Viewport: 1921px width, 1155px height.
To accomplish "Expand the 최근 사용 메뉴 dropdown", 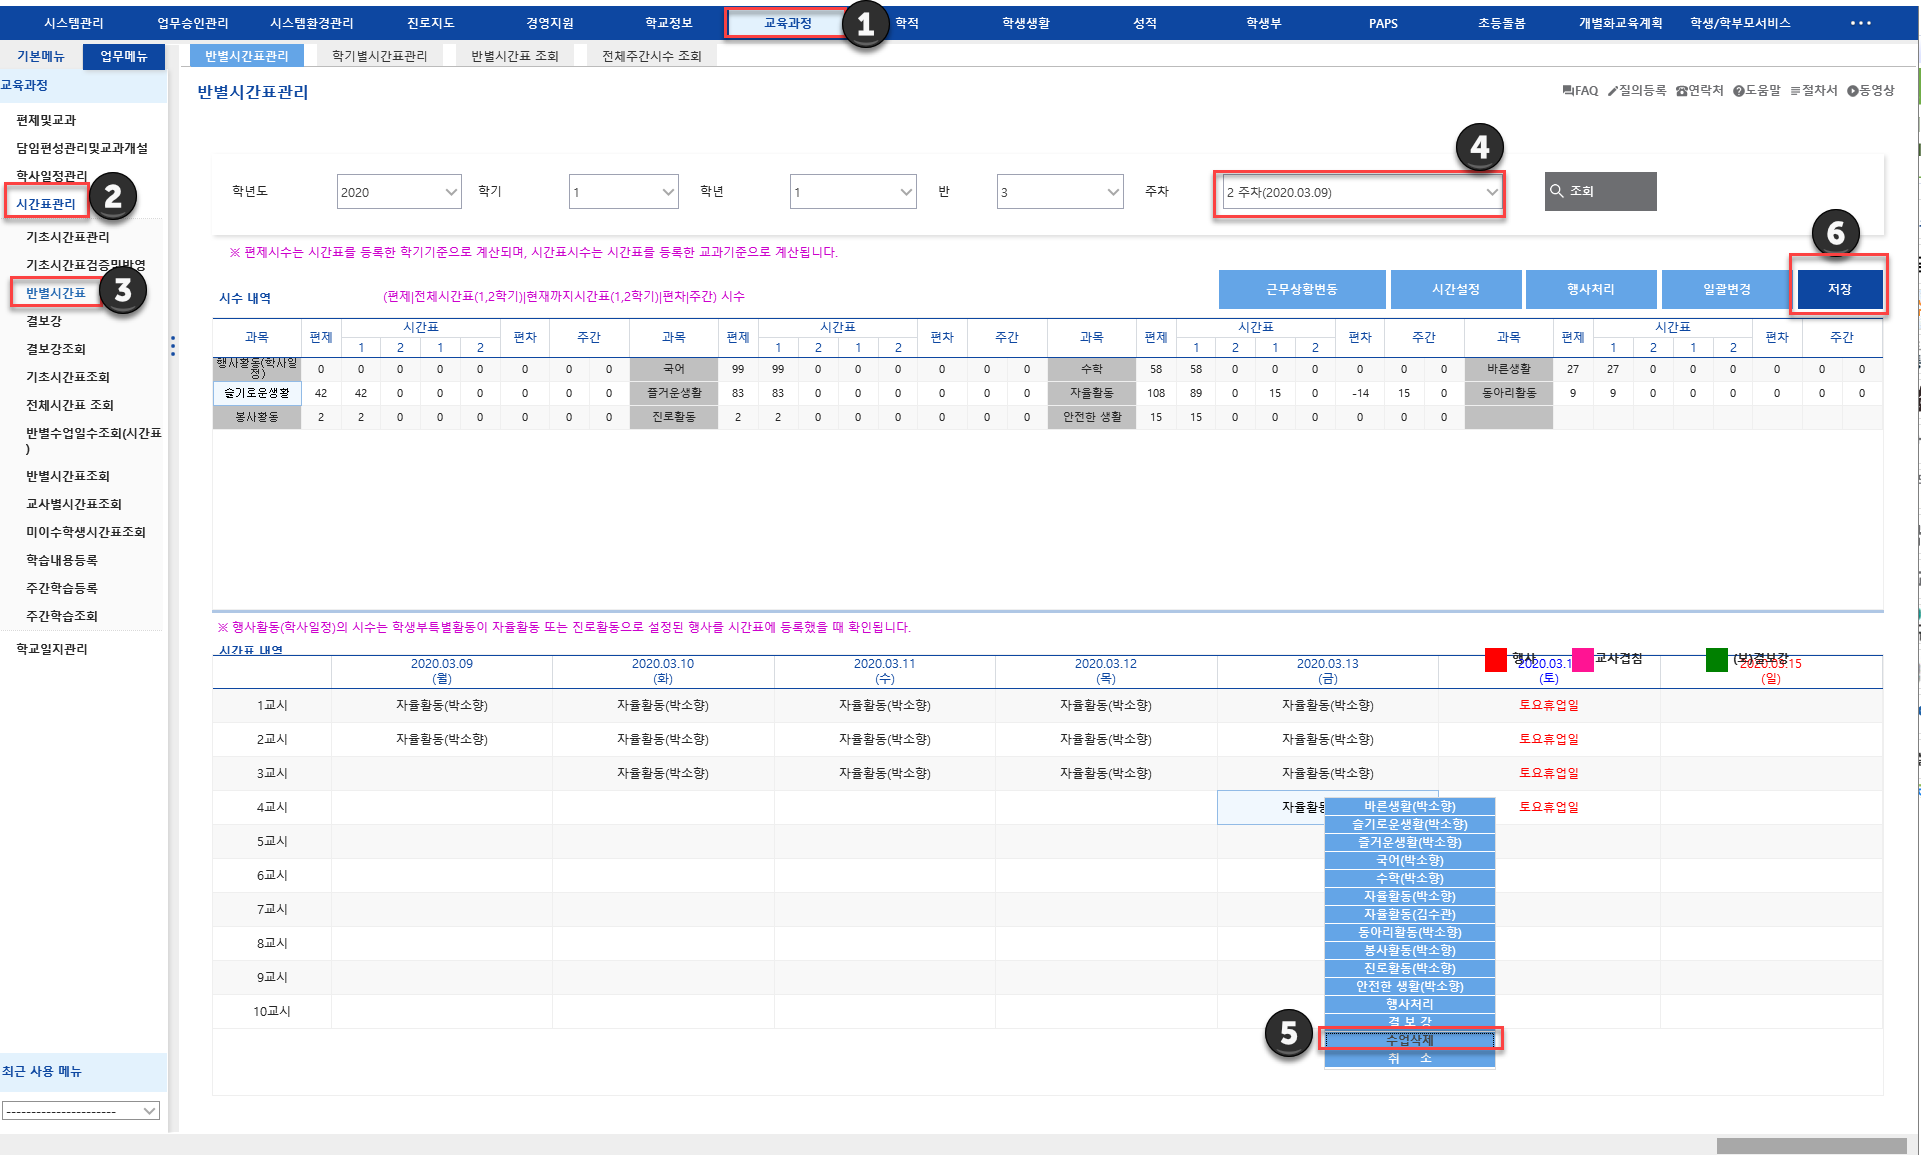I will tap(80, 1110).
